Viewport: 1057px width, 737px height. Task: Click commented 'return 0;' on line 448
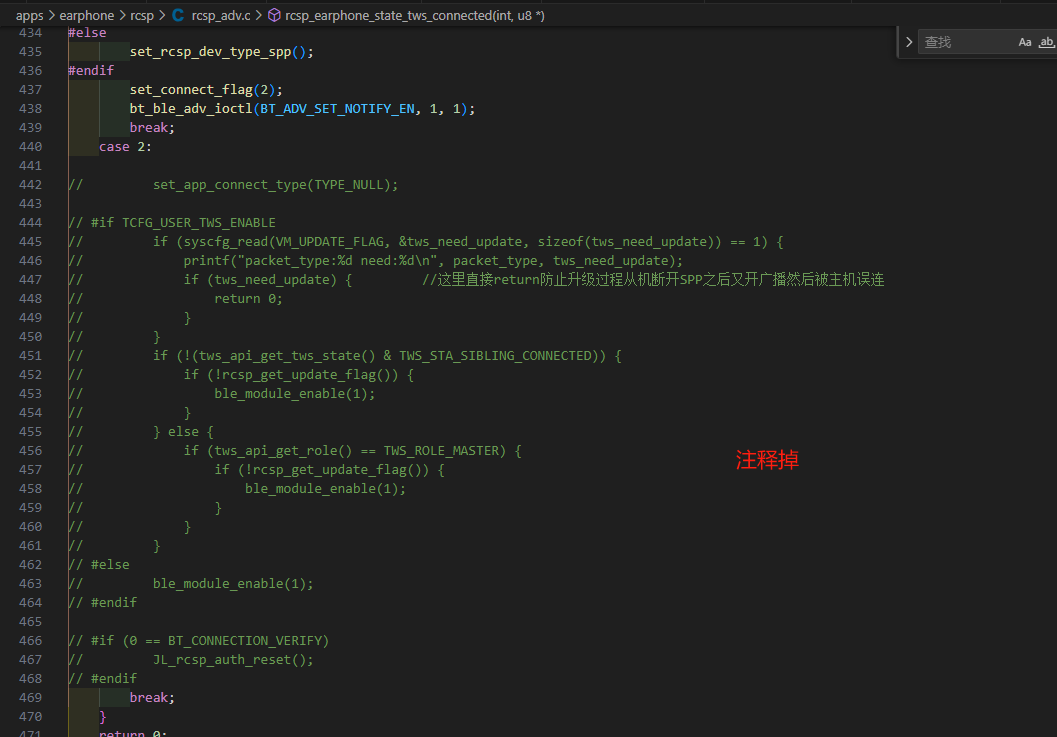[249, 299]
